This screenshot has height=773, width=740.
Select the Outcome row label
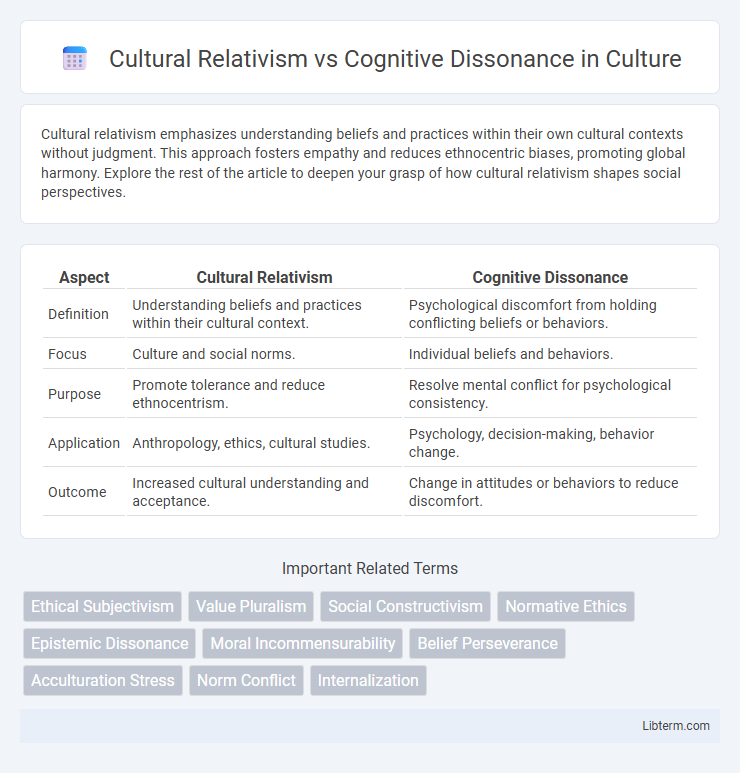[x=77, y=492]
